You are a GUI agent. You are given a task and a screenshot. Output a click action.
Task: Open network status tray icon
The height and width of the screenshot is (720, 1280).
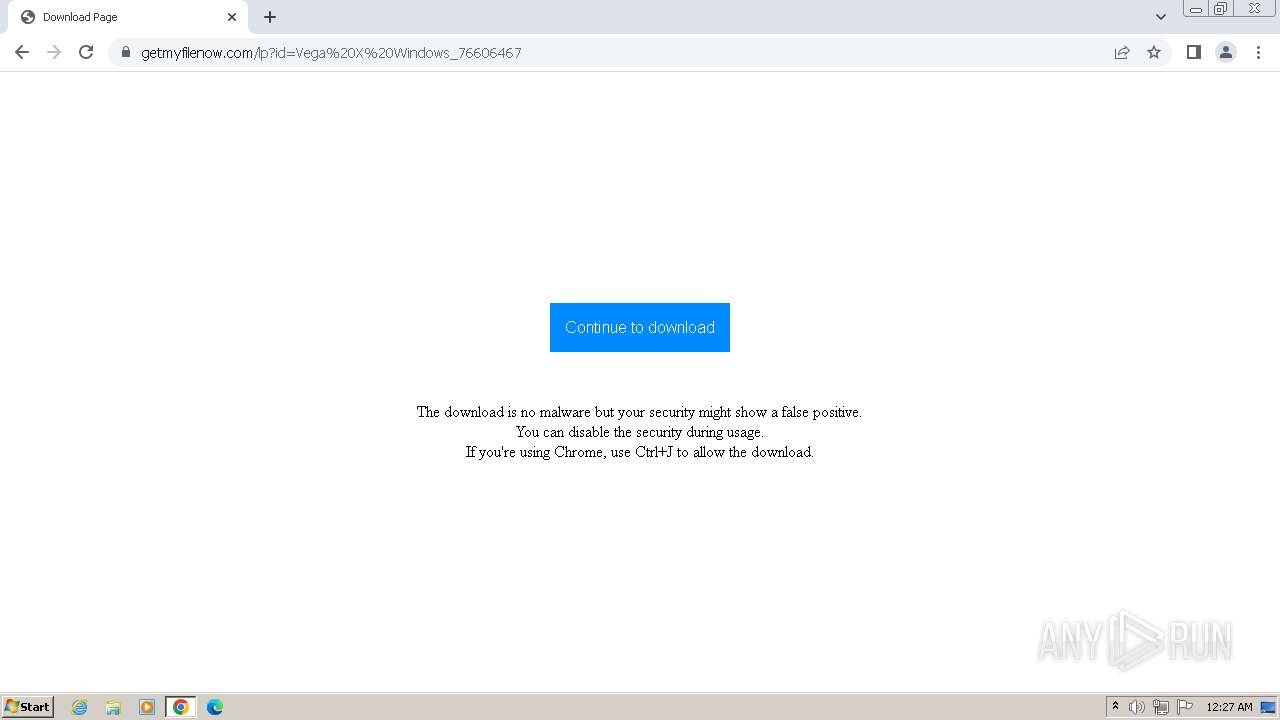coord(1161,707)
